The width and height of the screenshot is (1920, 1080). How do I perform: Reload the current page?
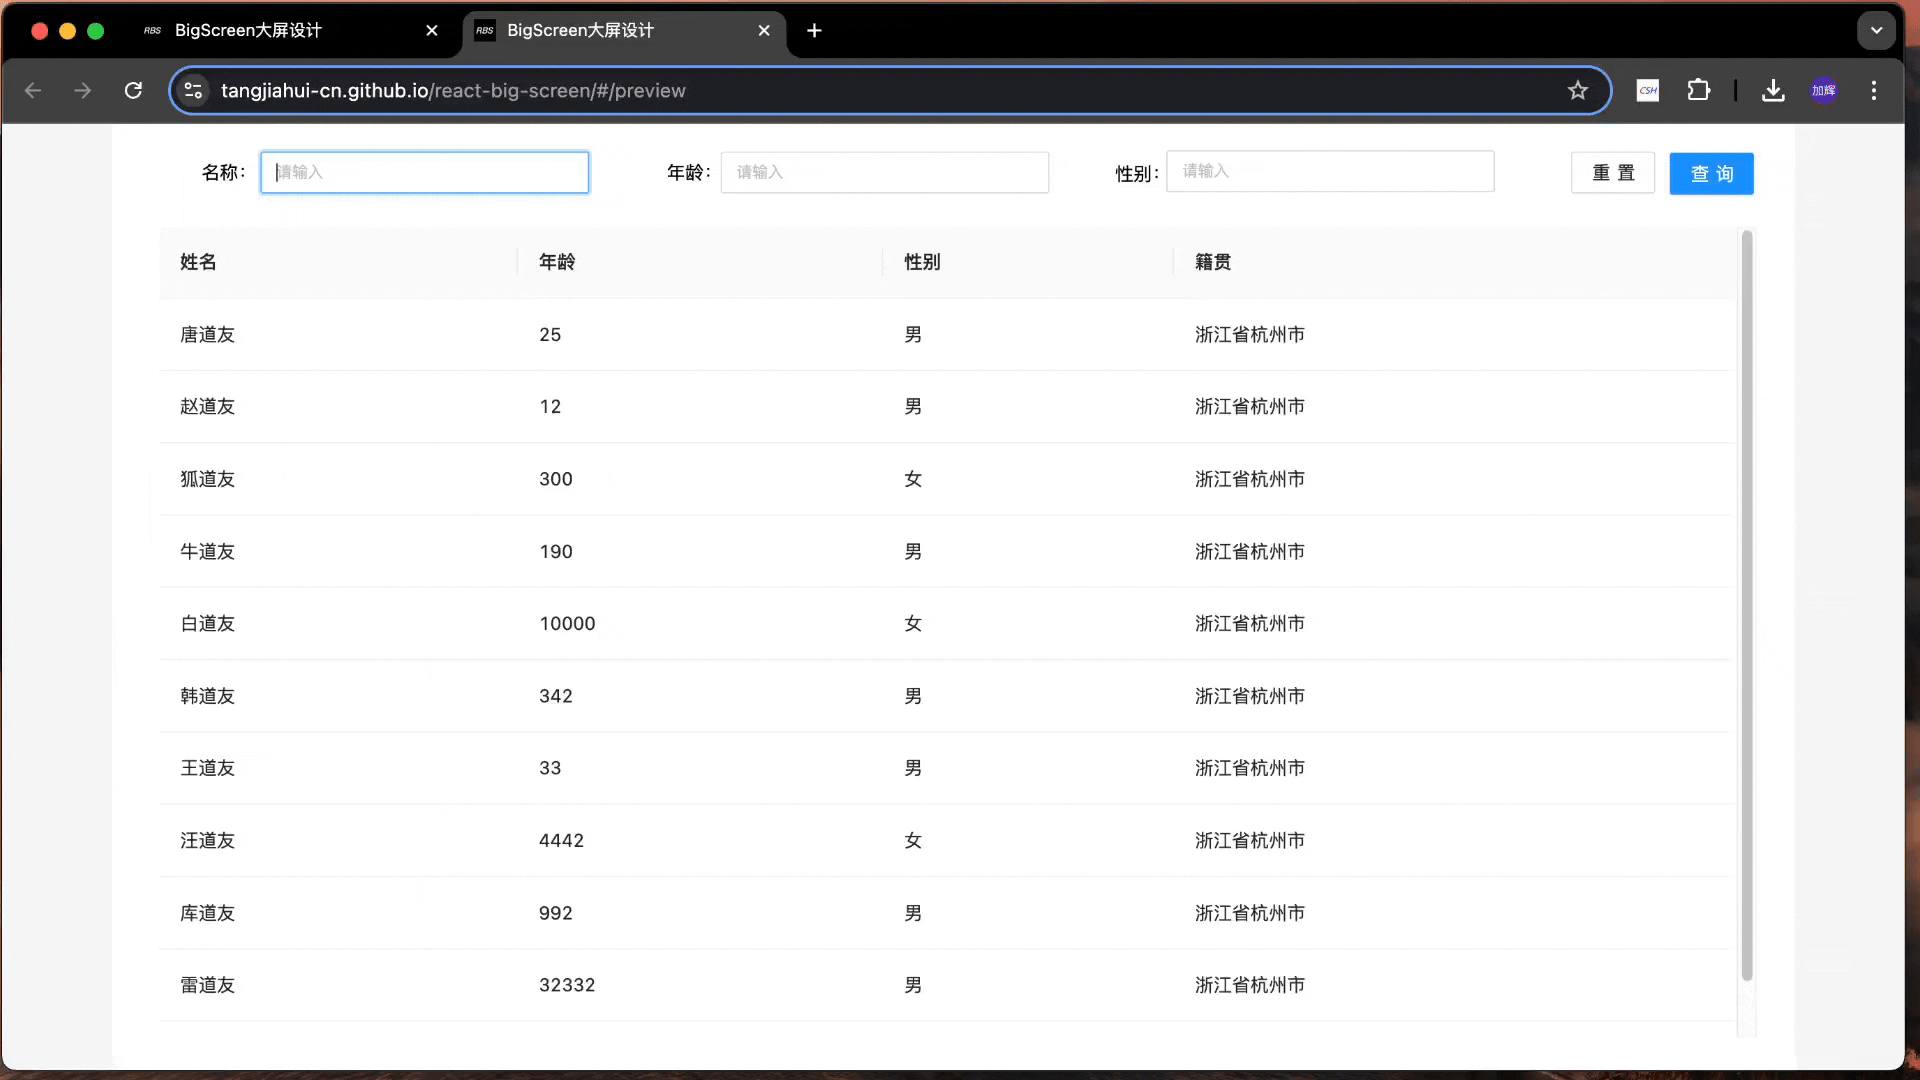click(x=132, y=90)
